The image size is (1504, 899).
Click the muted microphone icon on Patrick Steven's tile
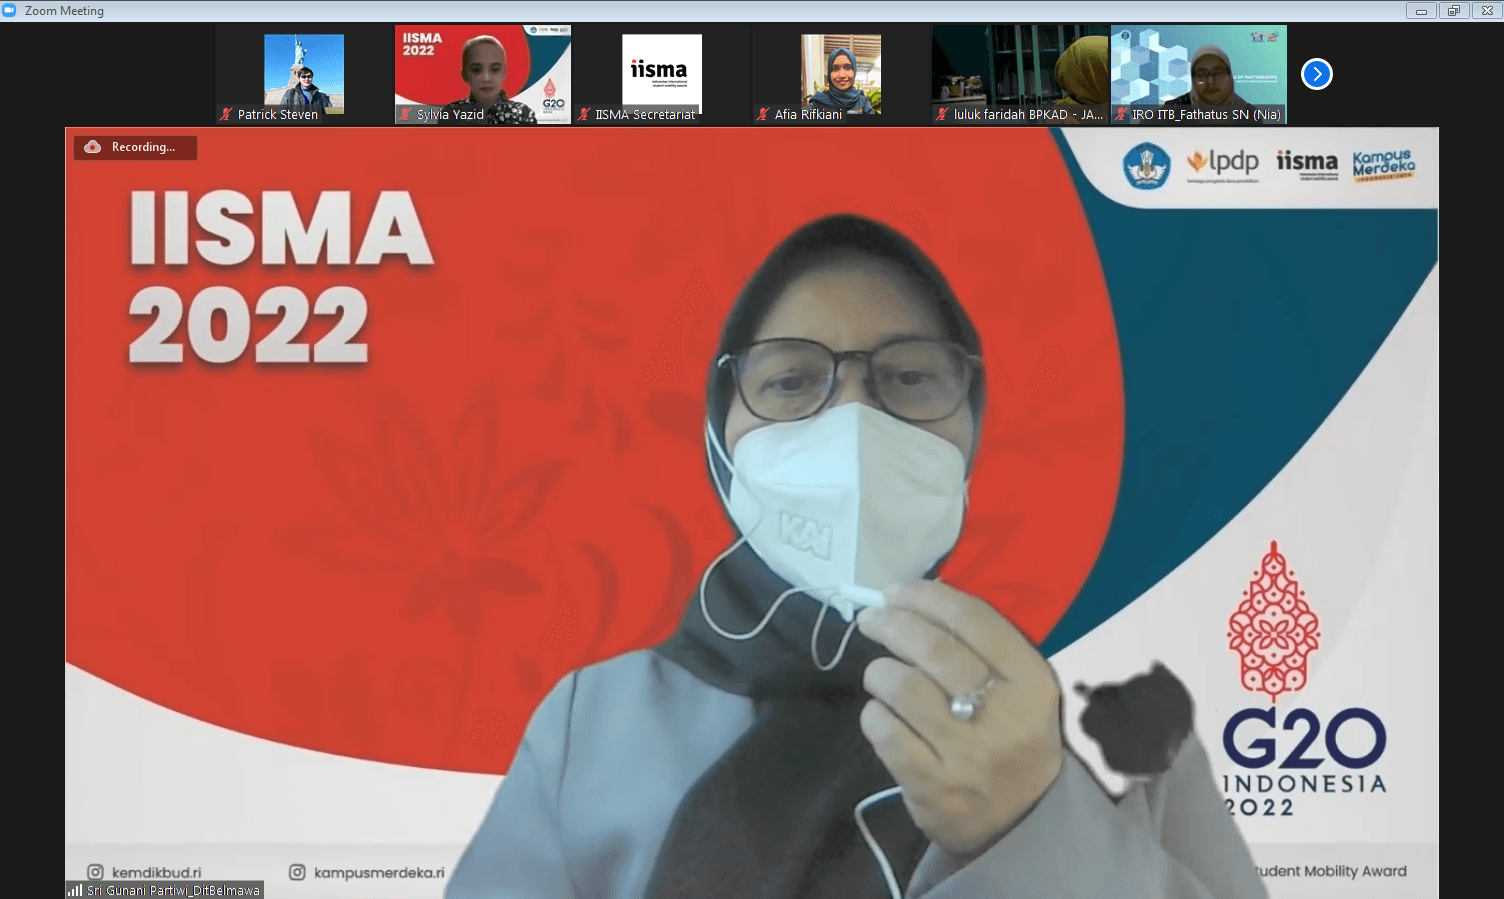[225, 114]
